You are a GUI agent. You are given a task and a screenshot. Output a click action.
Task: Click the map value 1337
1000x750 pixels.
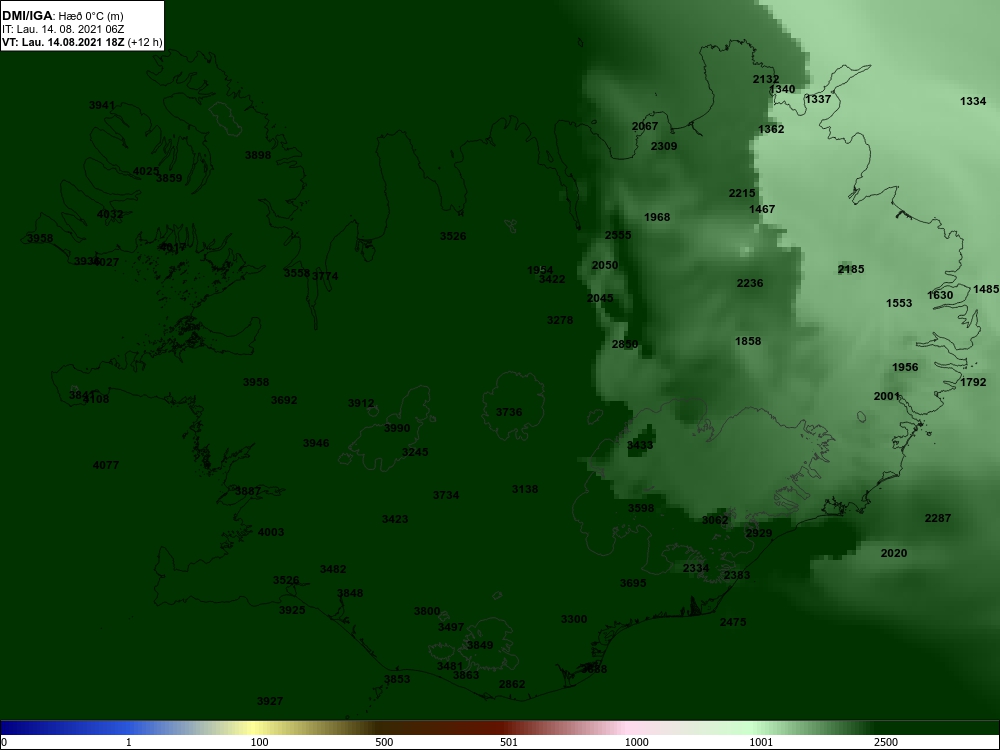[x=818, y=99]
